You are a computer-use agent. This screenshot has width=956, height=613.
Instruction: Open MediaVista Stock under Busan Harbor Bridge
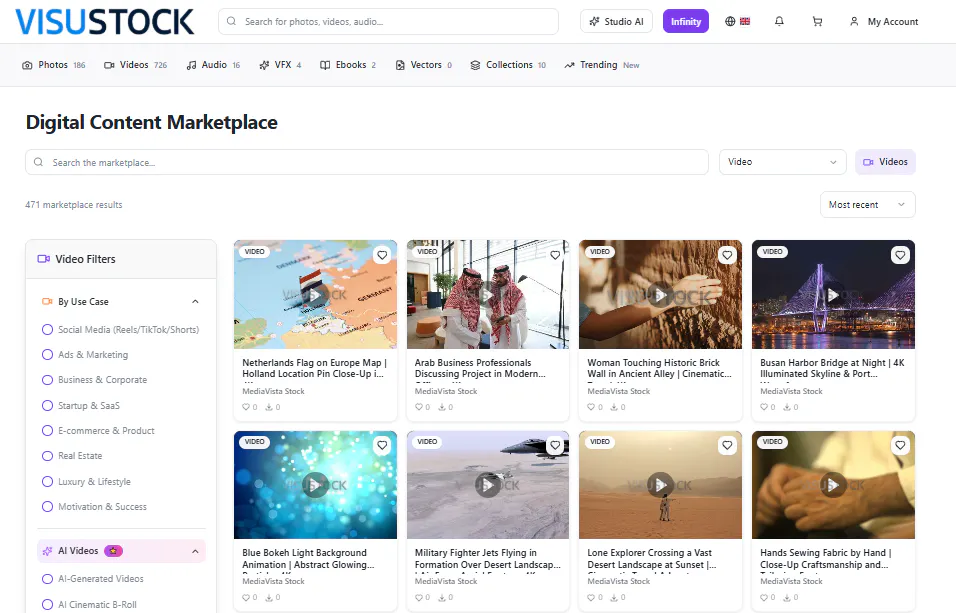(x=791, y=391)
